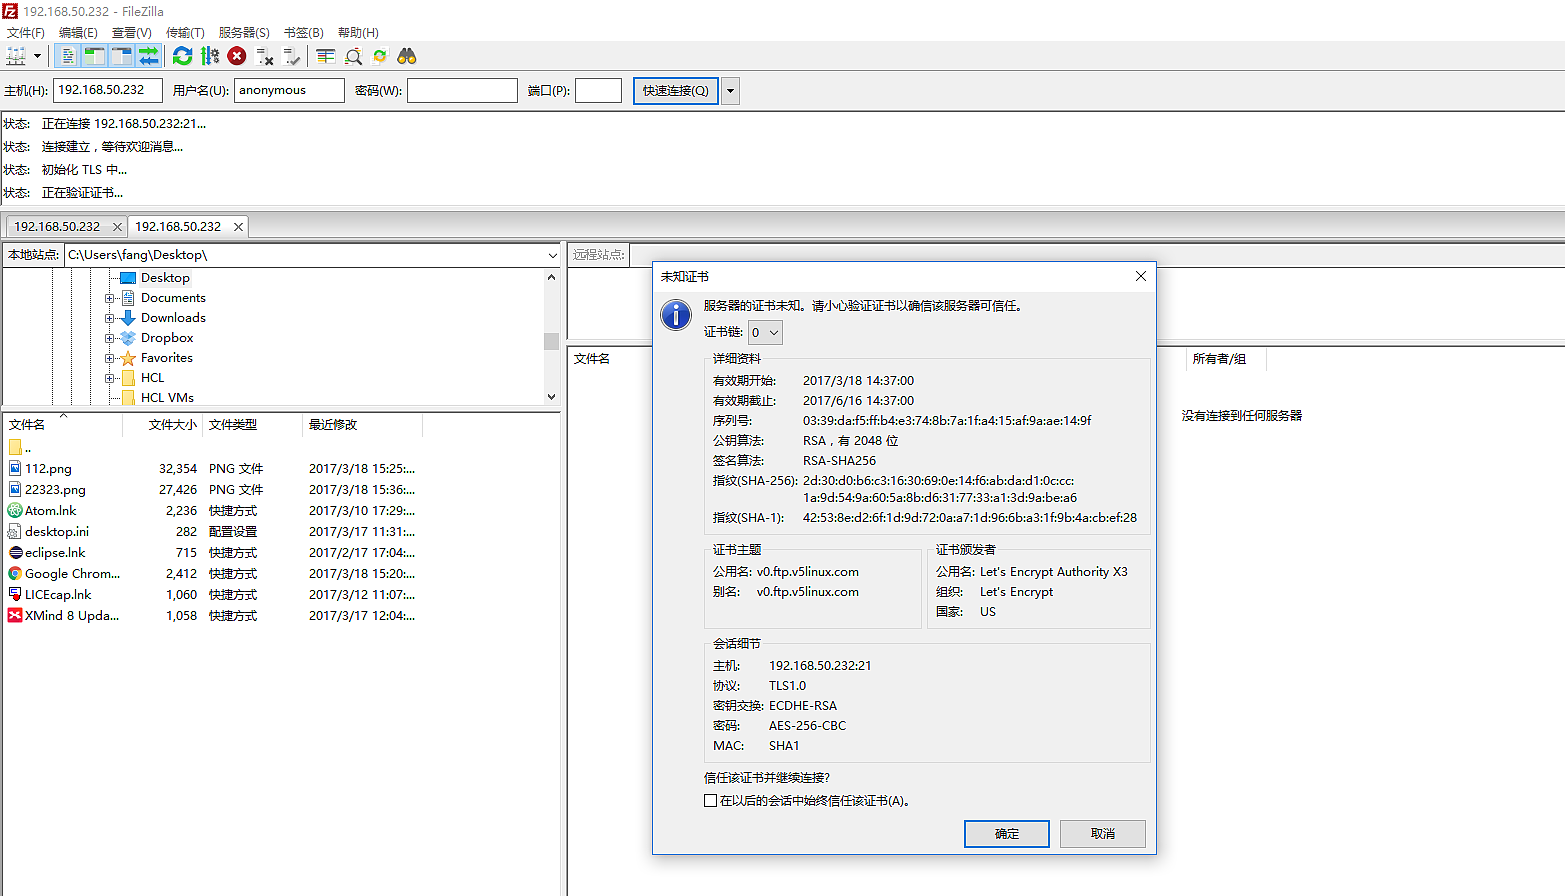
Task: Toggle the local directory tree view icon
Action: tap(95, 57)
